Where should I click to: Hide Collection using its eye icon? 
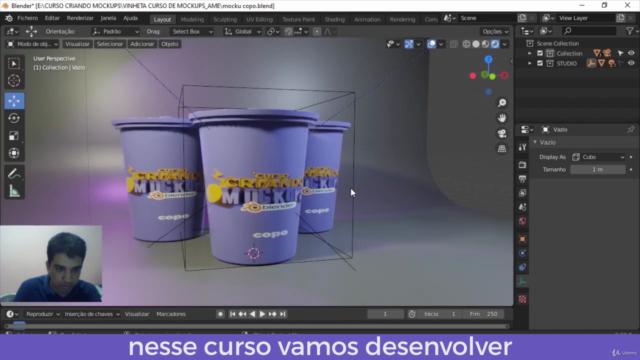(631, 53)
